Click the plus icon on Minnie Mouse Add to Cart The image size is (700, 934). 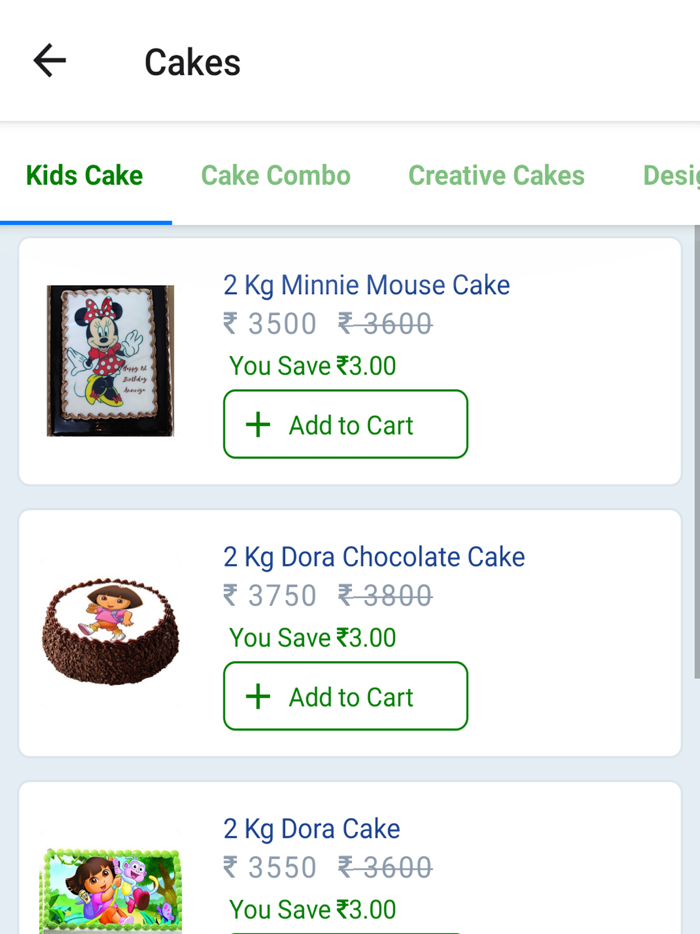click(259, 424)
